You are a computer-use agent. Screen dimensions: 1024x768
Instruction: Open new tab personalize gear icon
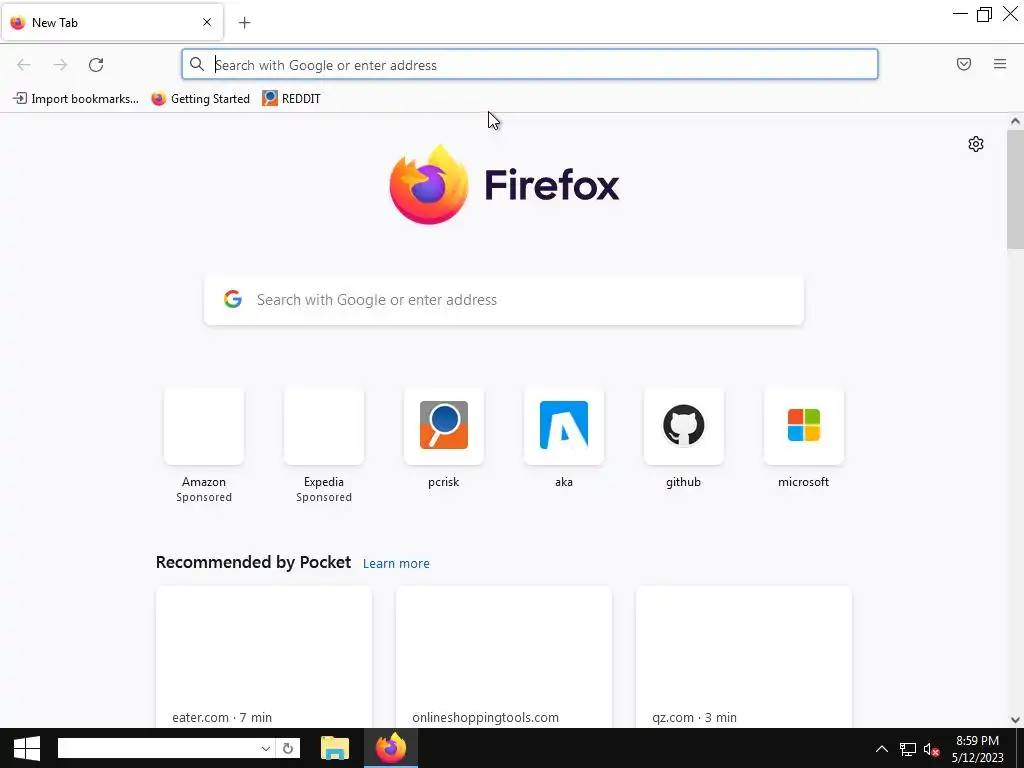click(976, 144)
